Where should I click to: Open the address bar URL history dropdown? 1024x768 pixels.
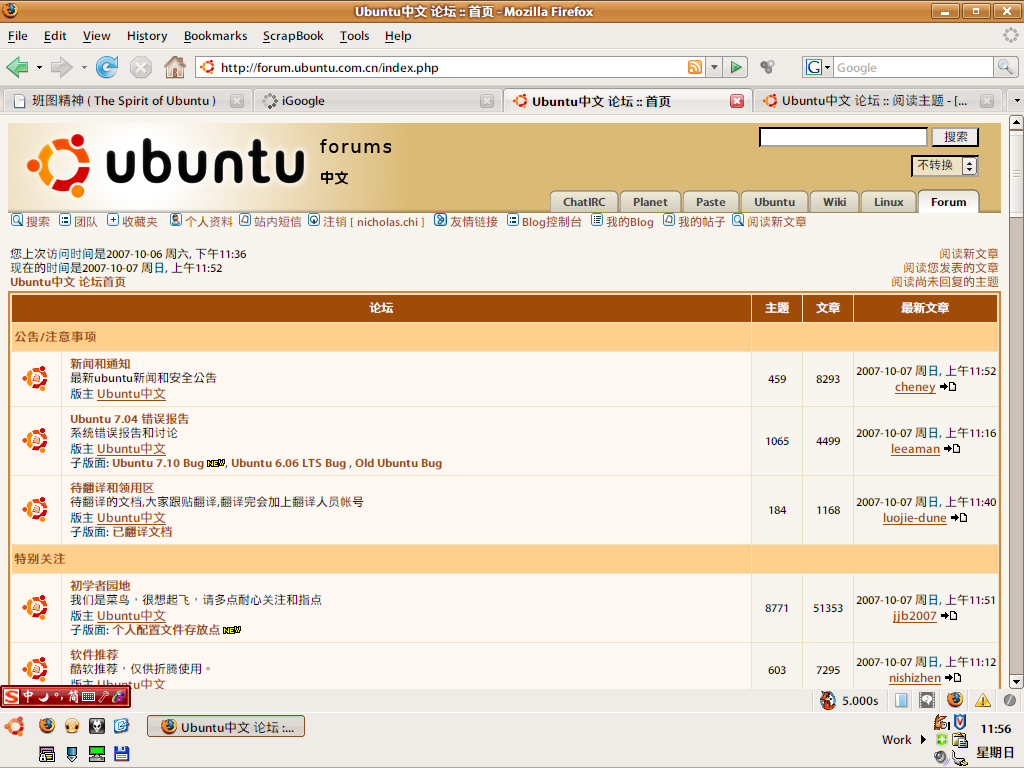click(x=714, y=67)
